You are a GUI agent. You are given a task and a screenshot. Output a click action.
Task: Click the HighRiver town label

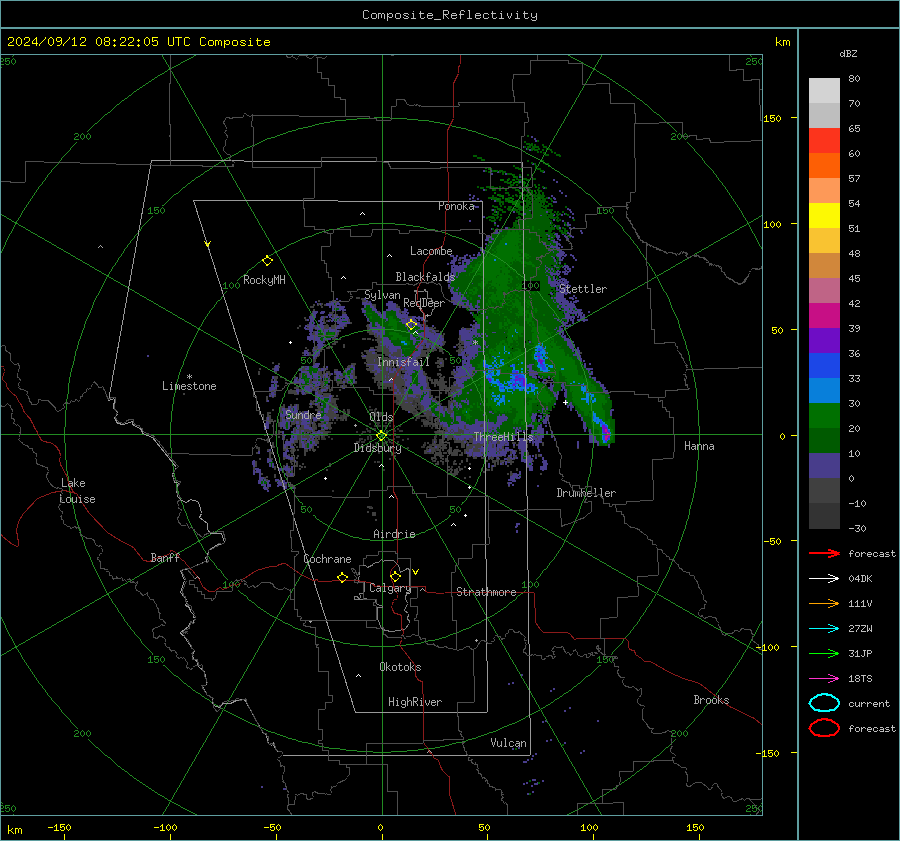pyautogui.click(x=415, y=702)
